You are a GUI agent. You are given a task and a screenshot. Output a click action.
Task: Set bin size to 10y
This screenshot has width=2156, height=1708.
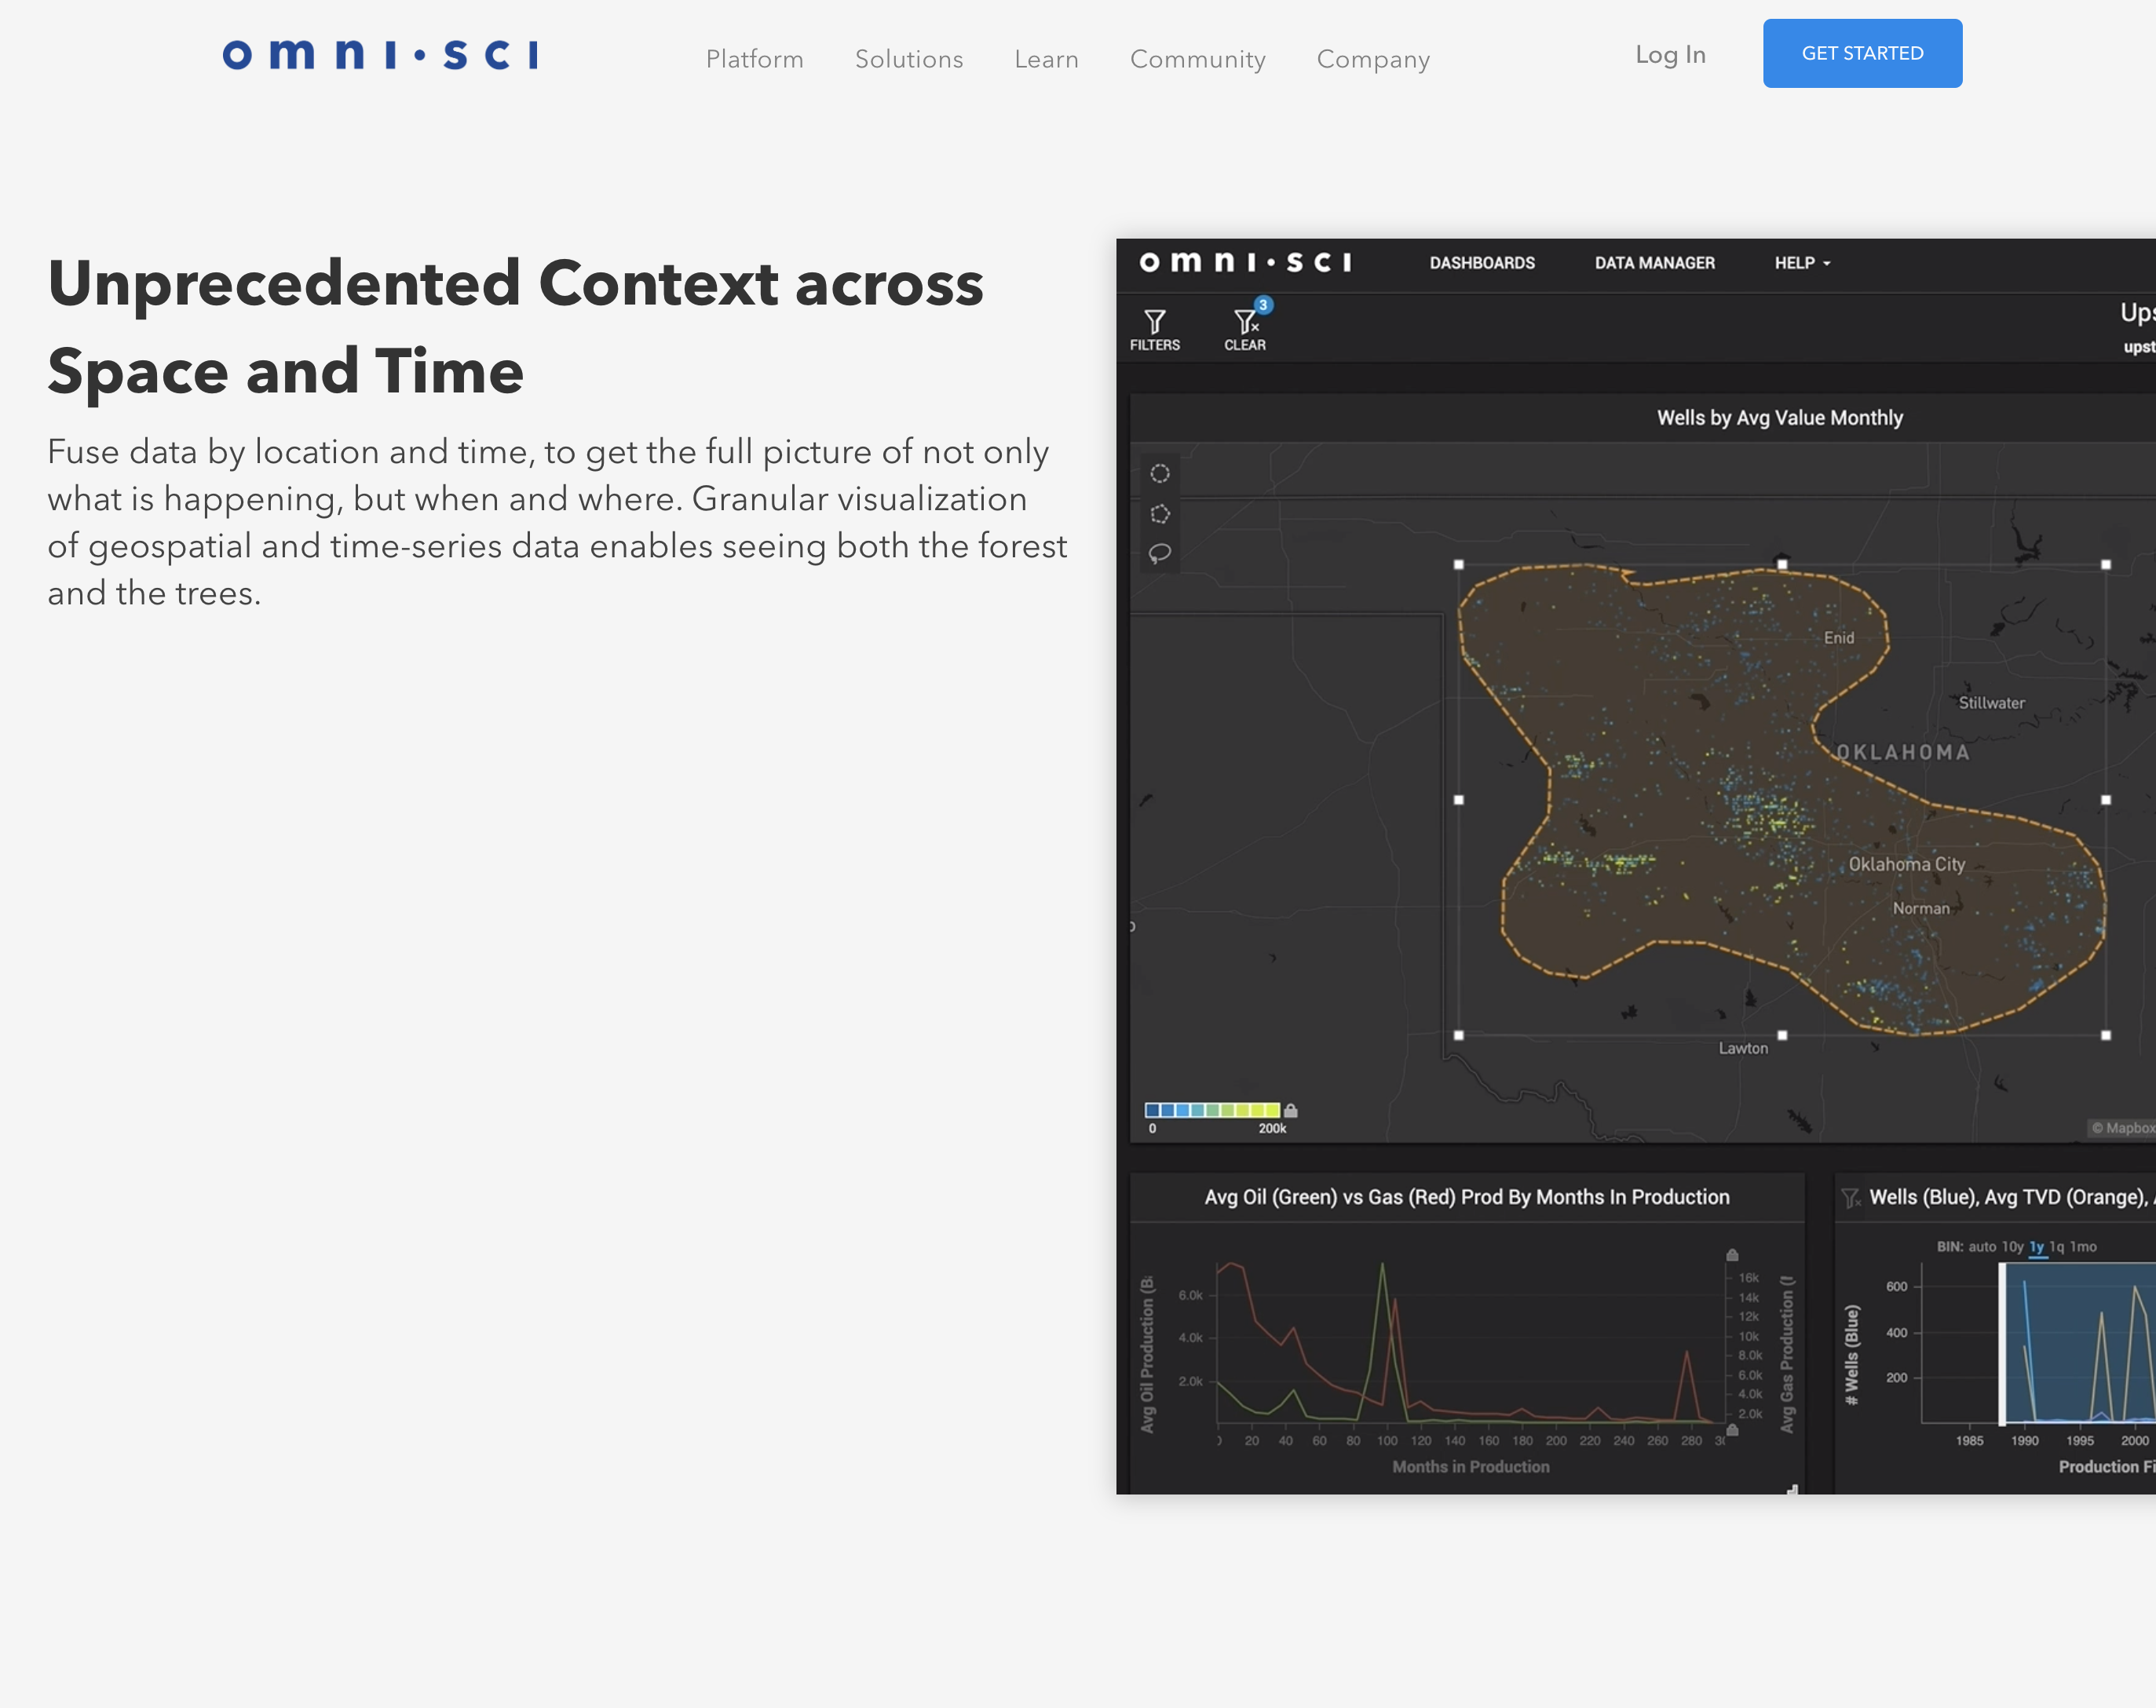click(2012, 1247)
